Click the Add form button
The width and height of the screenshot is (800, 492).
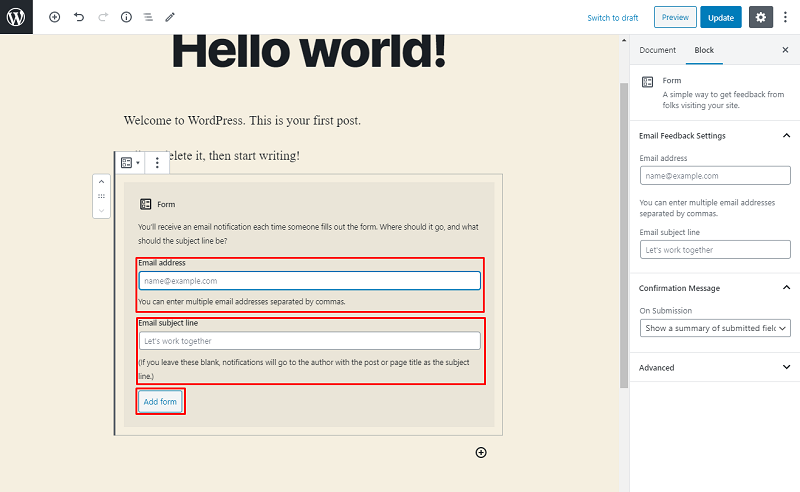[160, 402]
